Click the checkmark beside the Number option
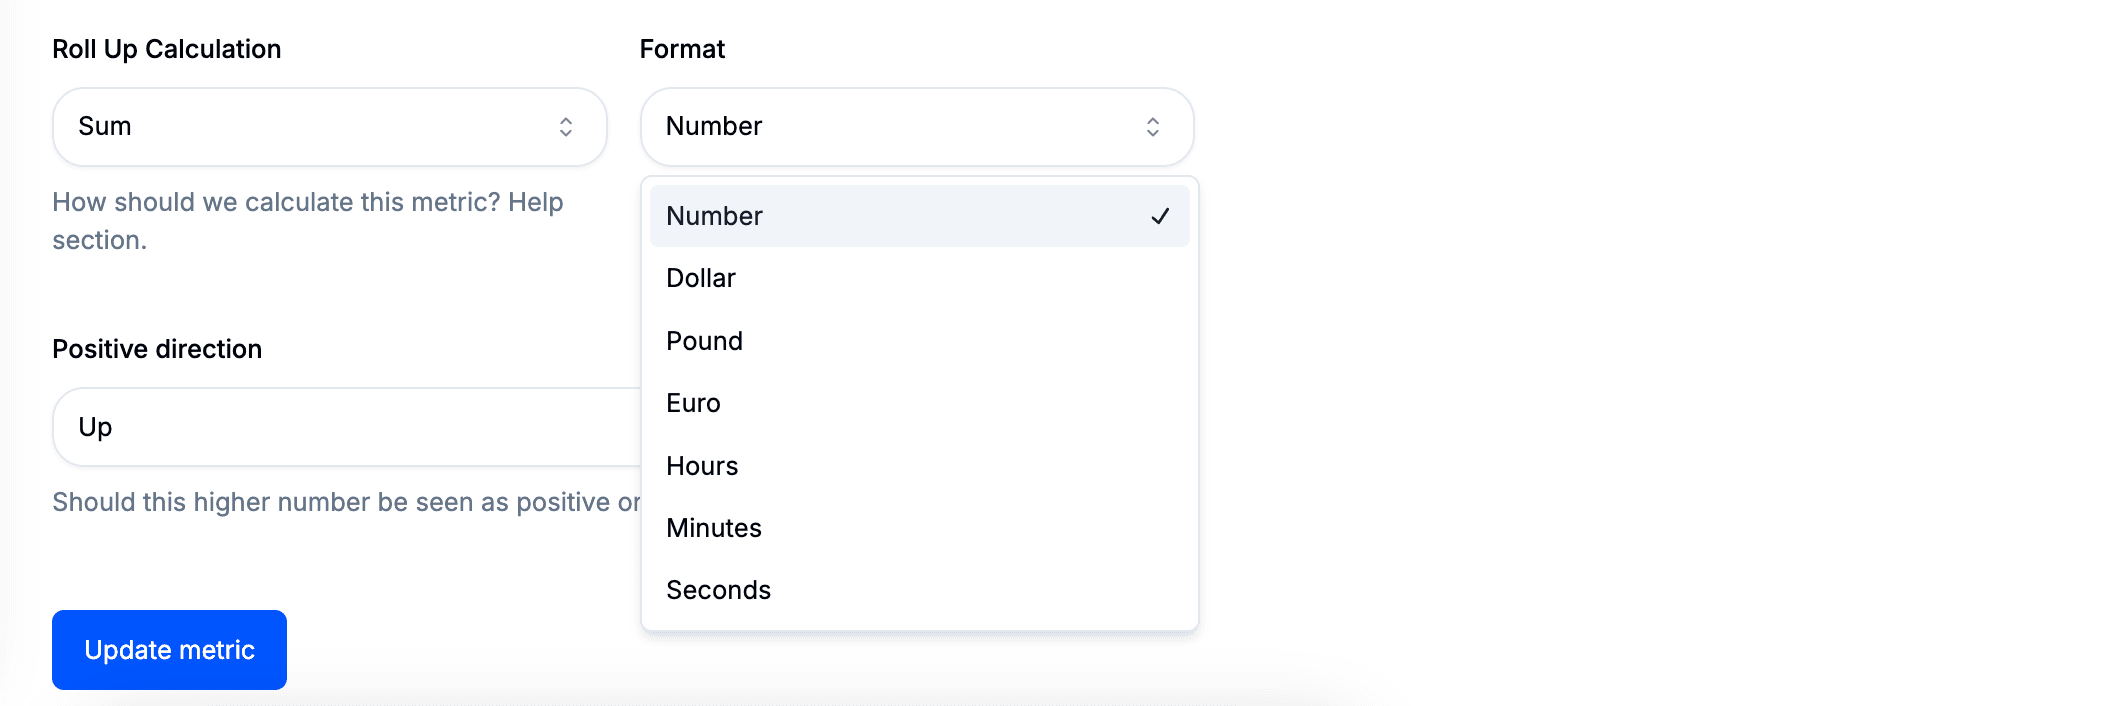The width and height of the screenshot is (2128, 706). [1160, 216]
